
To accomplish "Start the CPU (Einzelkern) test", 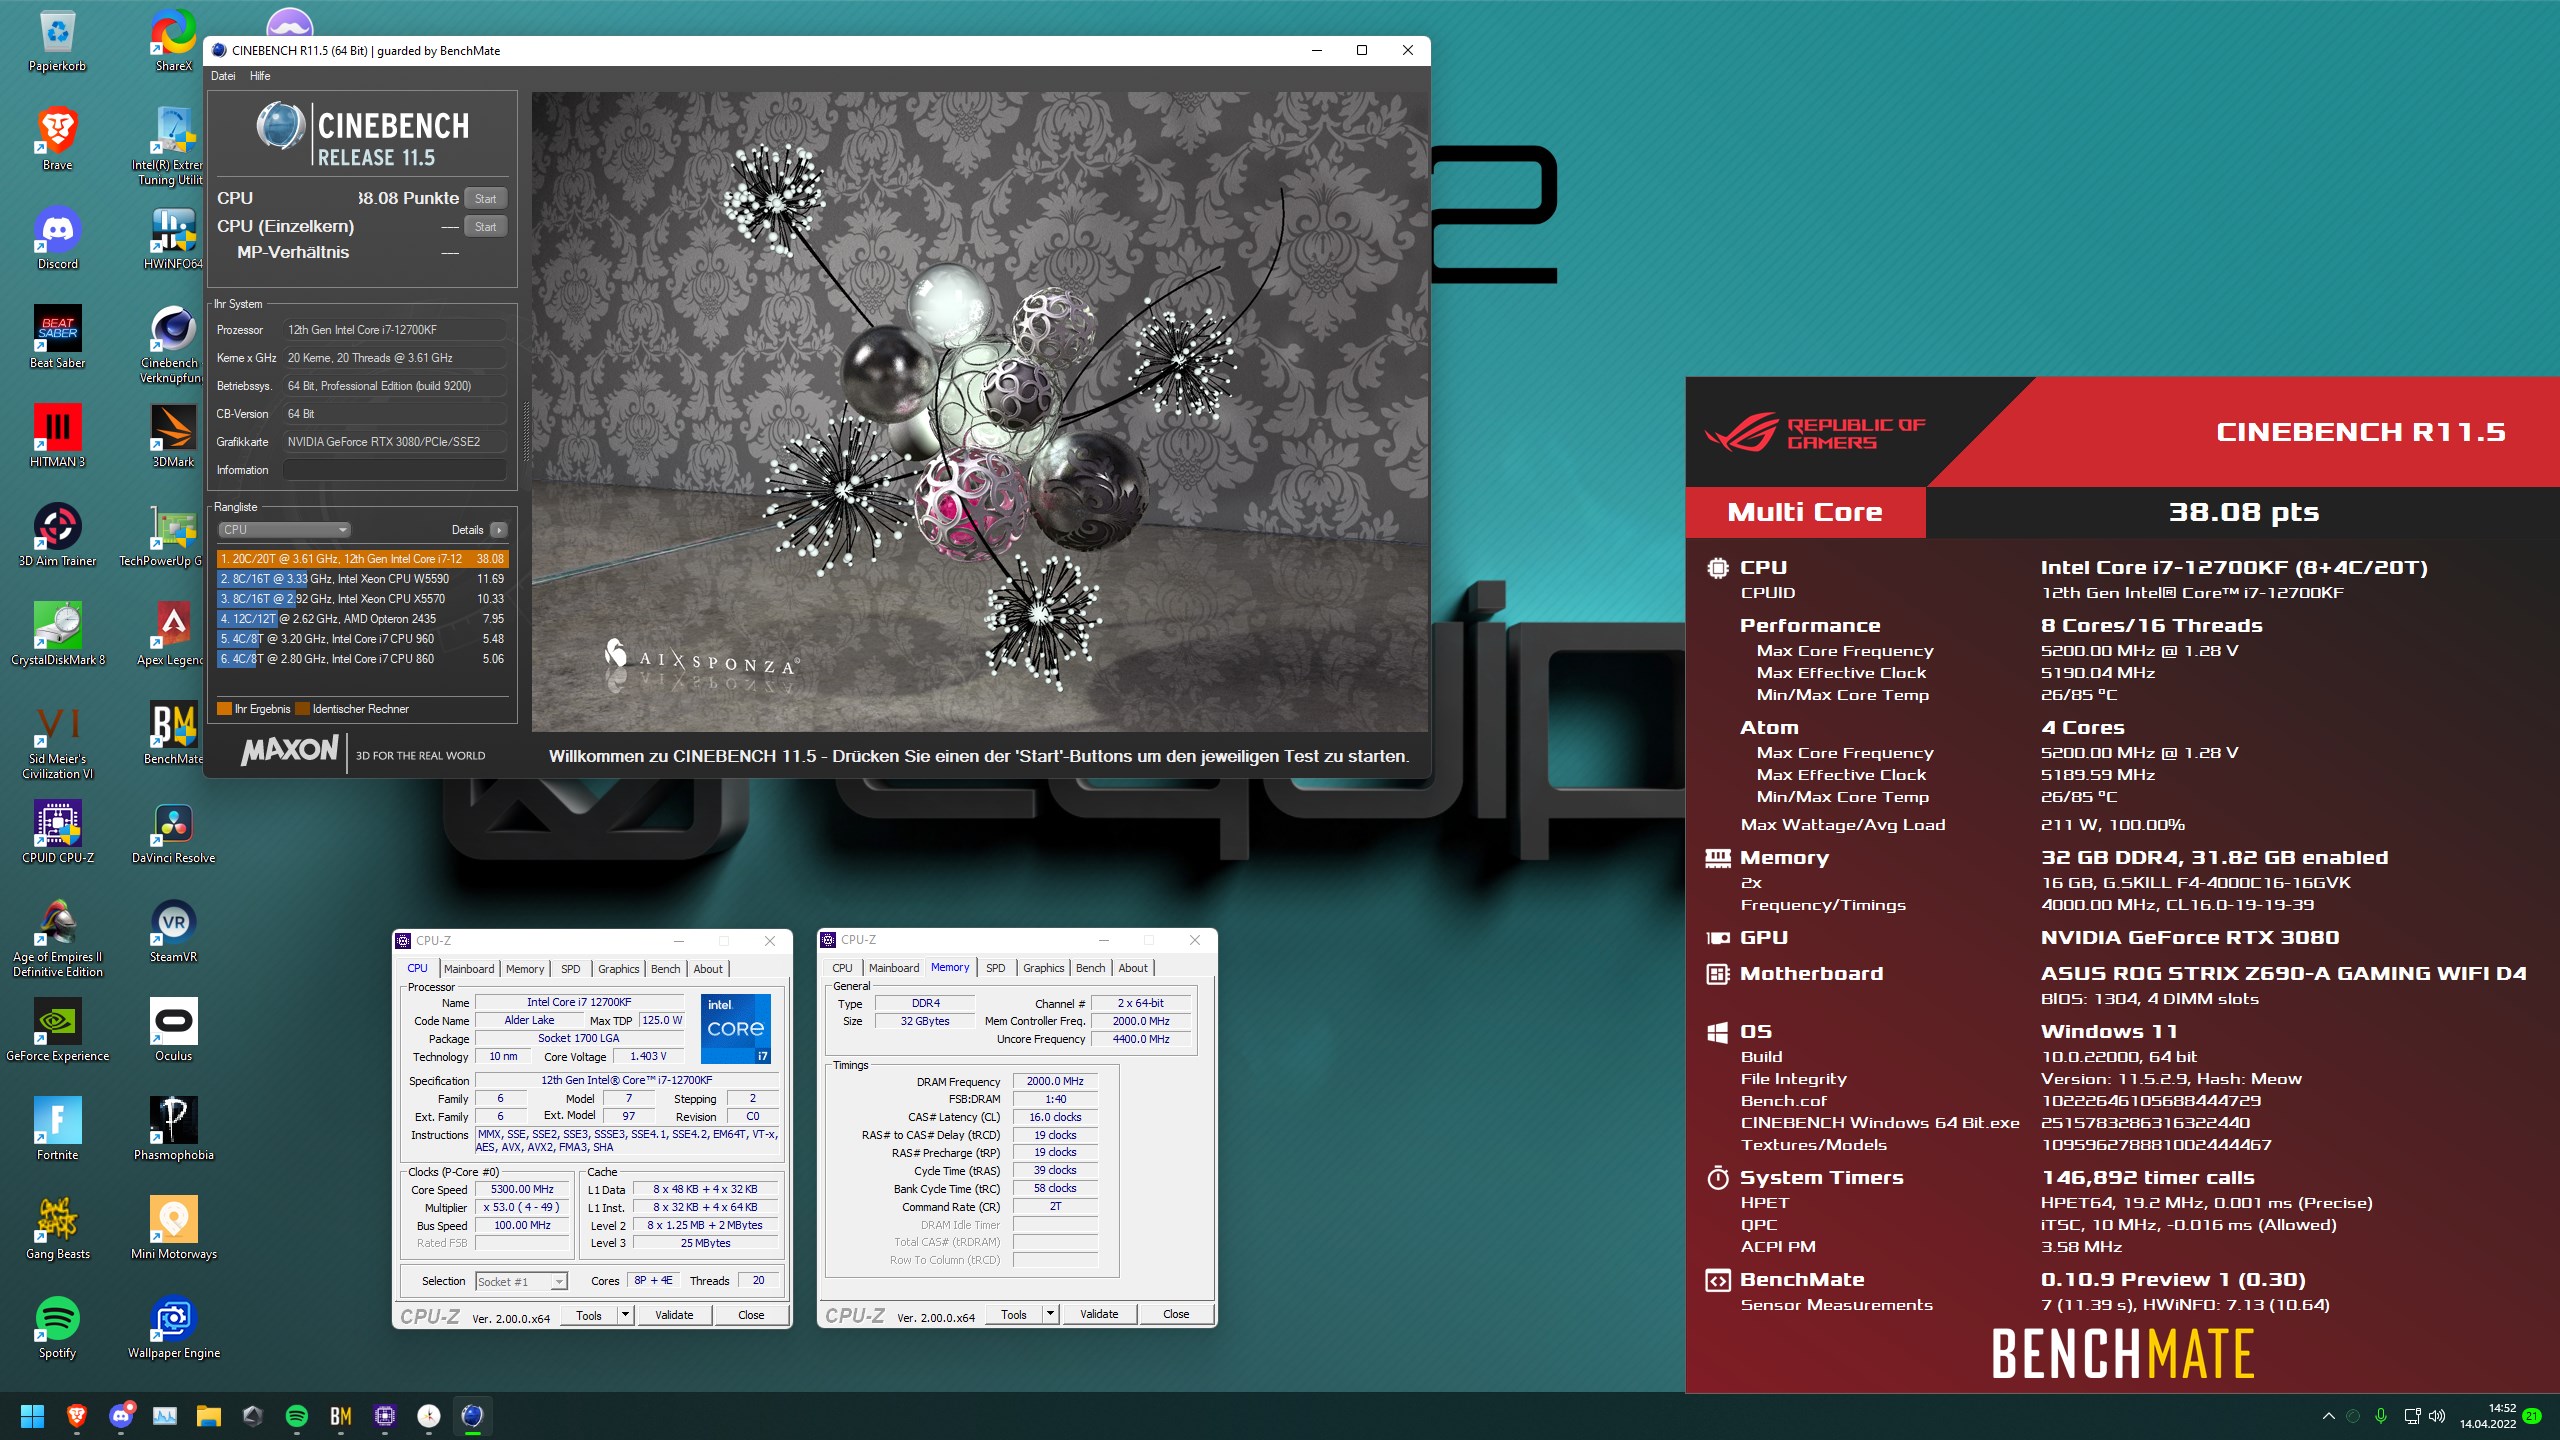I will (485, 227).
